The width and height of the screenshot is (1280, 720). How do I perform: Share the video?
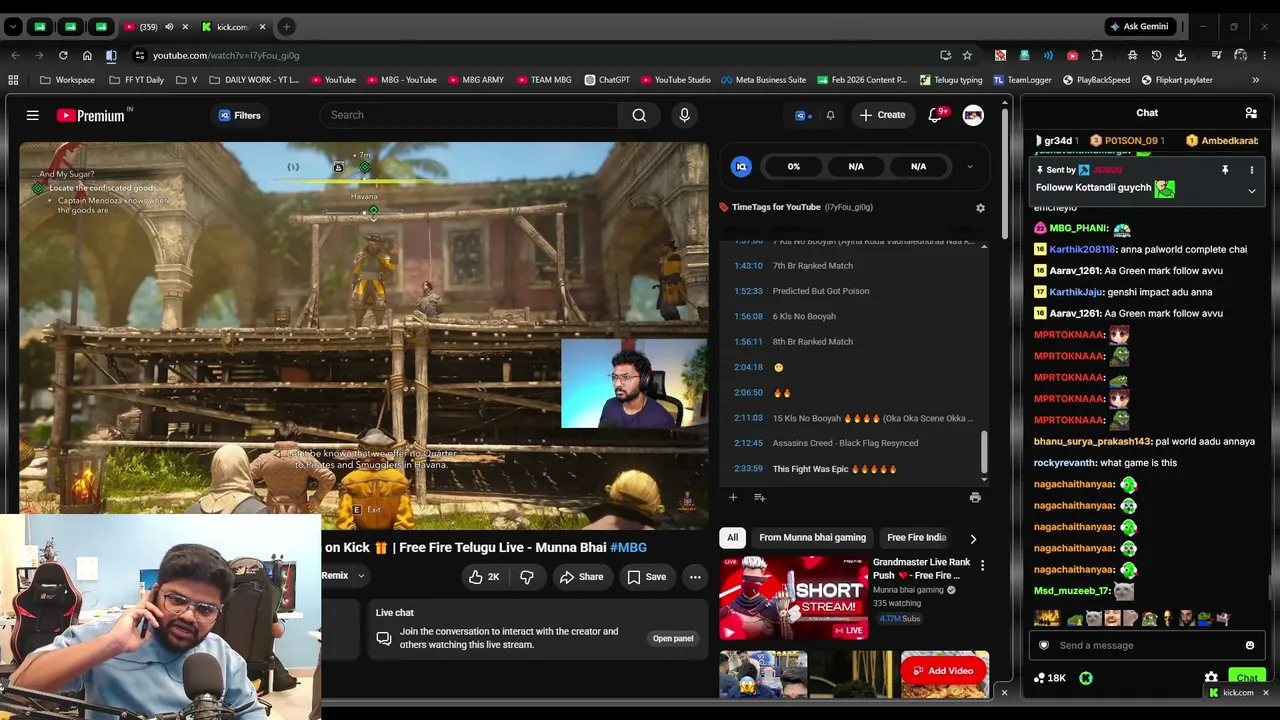(581, 577)
